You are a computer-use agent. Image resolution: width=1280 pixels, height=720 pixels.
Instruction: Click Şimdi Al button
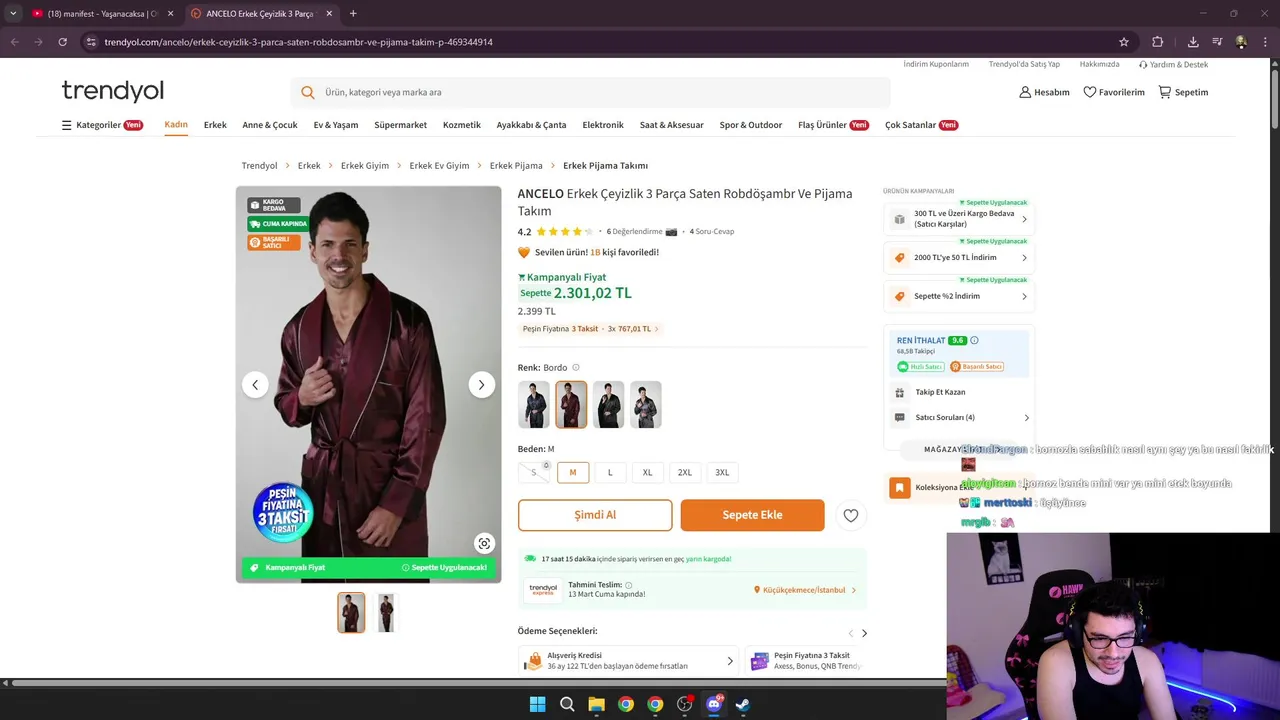595,515
